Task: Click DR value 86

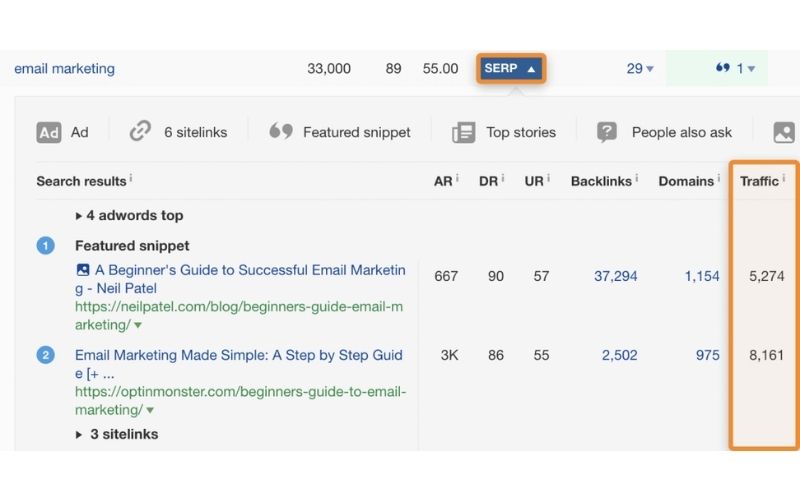Action: point(495,355)
